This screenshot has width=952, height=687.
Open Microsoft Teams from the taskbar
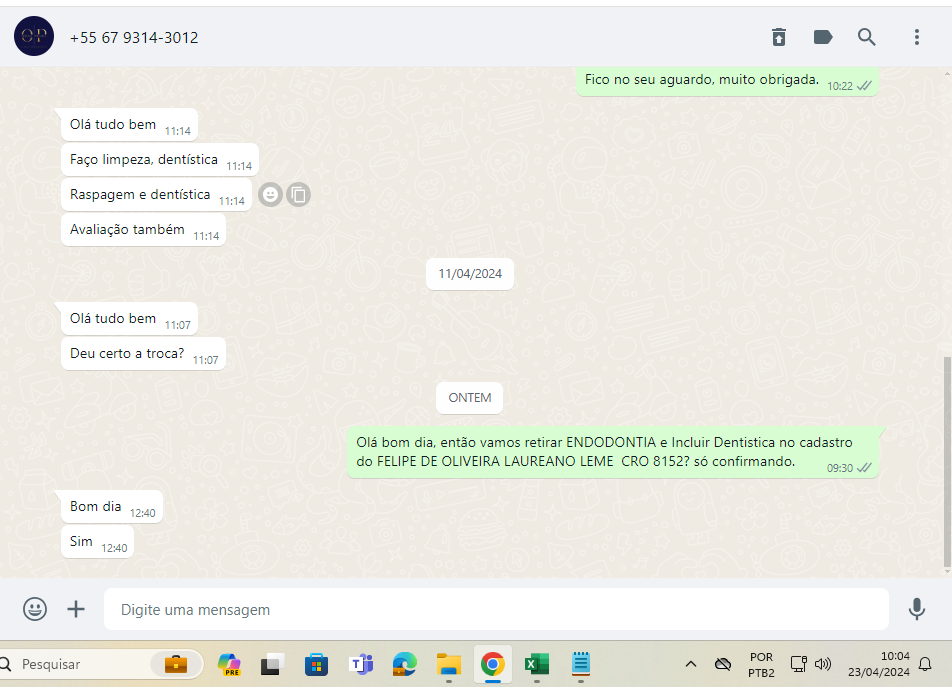[361, 665]
